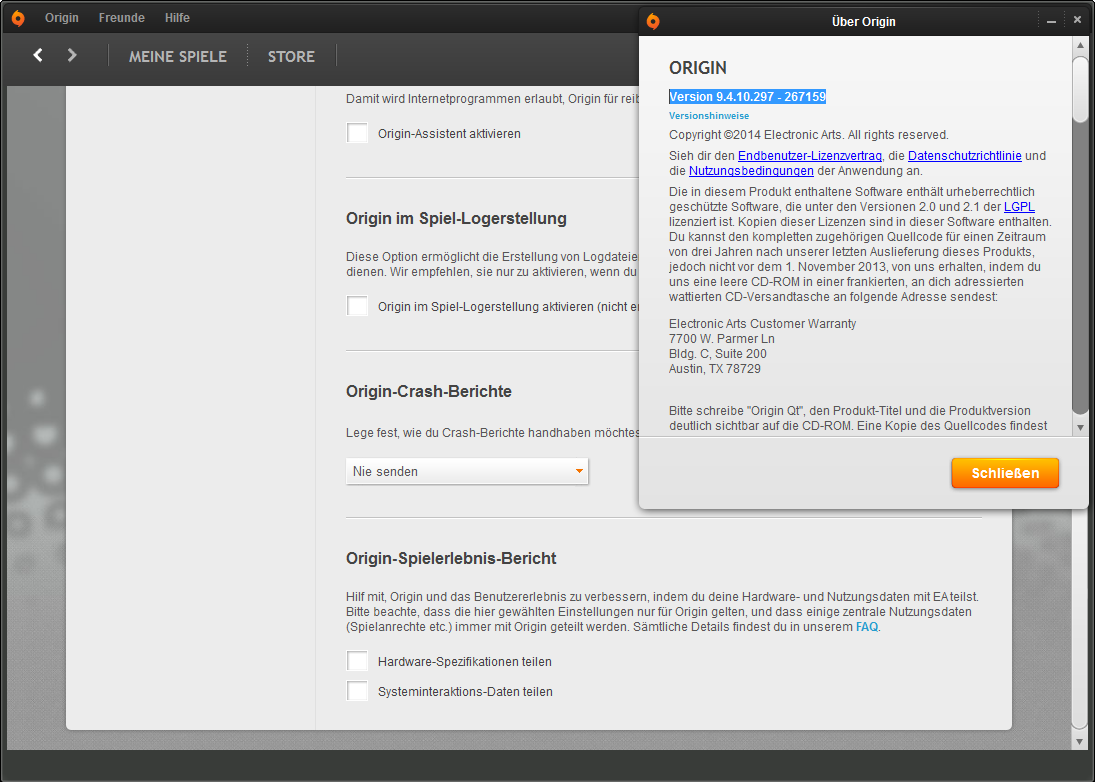Screen dimensions: 1095x782
Task: Click the Origin logo in Über Origin dialog
Action: coord(653,22)
